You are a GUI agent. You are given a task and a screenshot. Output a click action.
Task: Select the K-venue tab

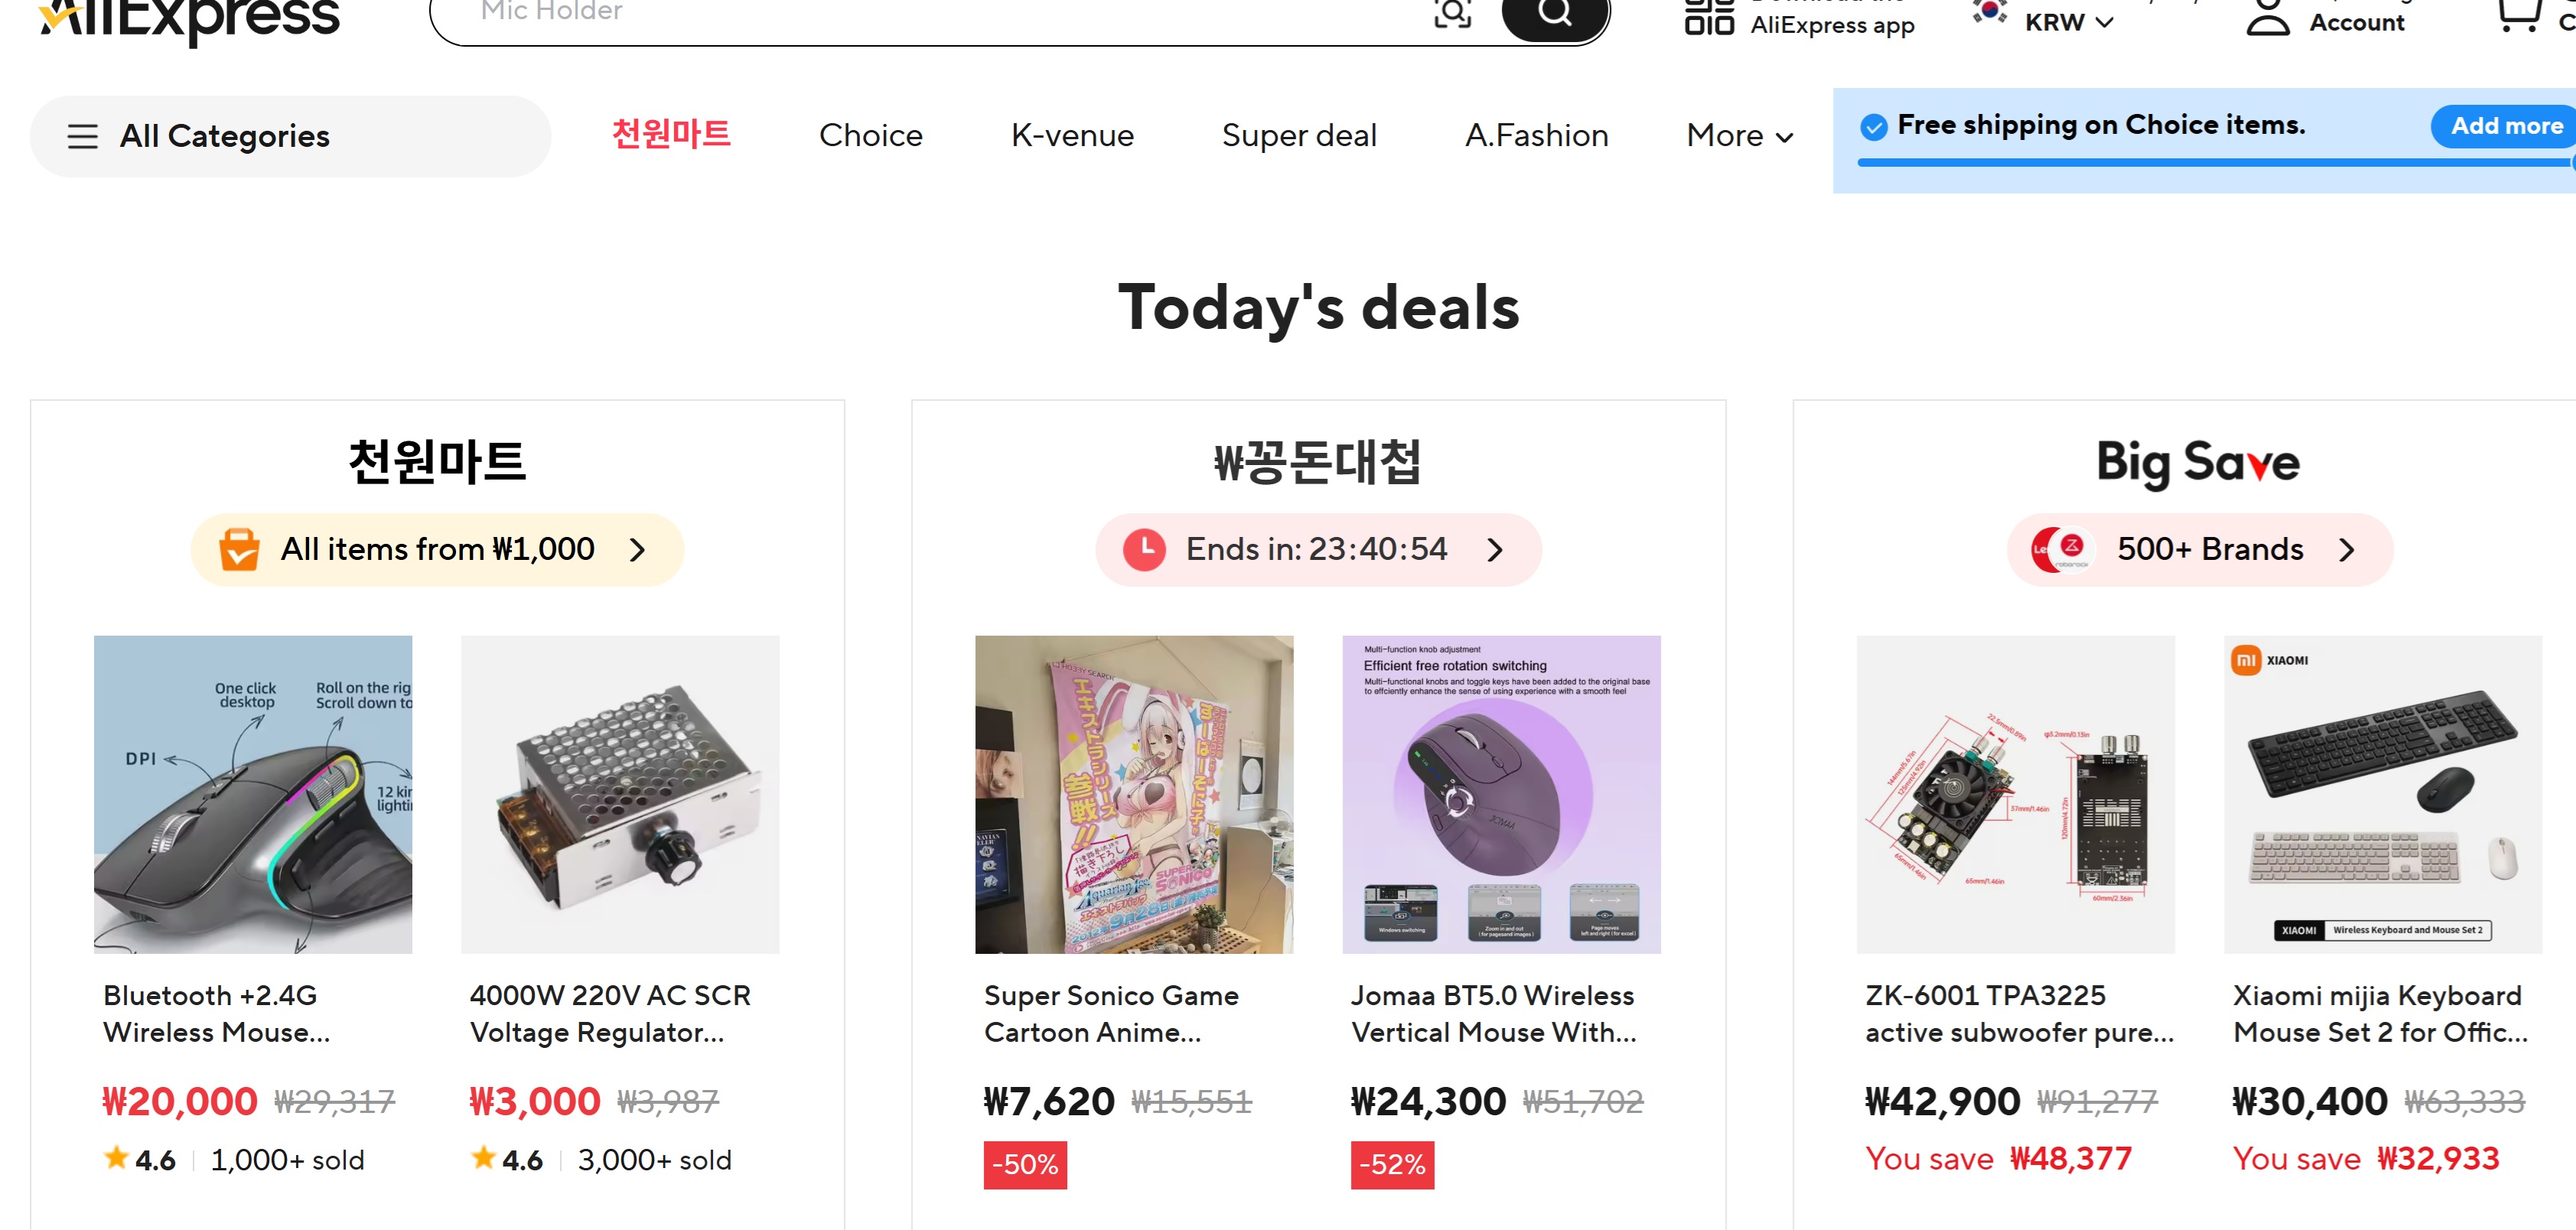coord(1072,135)
